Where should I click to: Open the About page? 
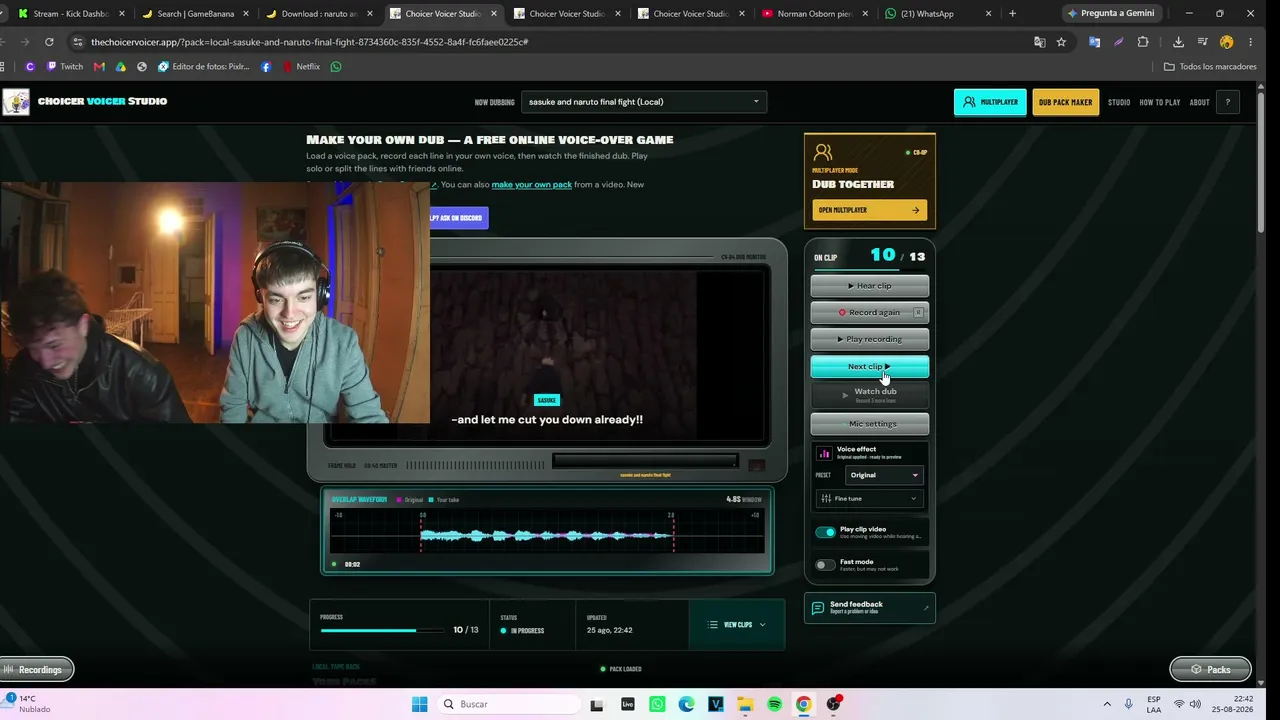1199,102
